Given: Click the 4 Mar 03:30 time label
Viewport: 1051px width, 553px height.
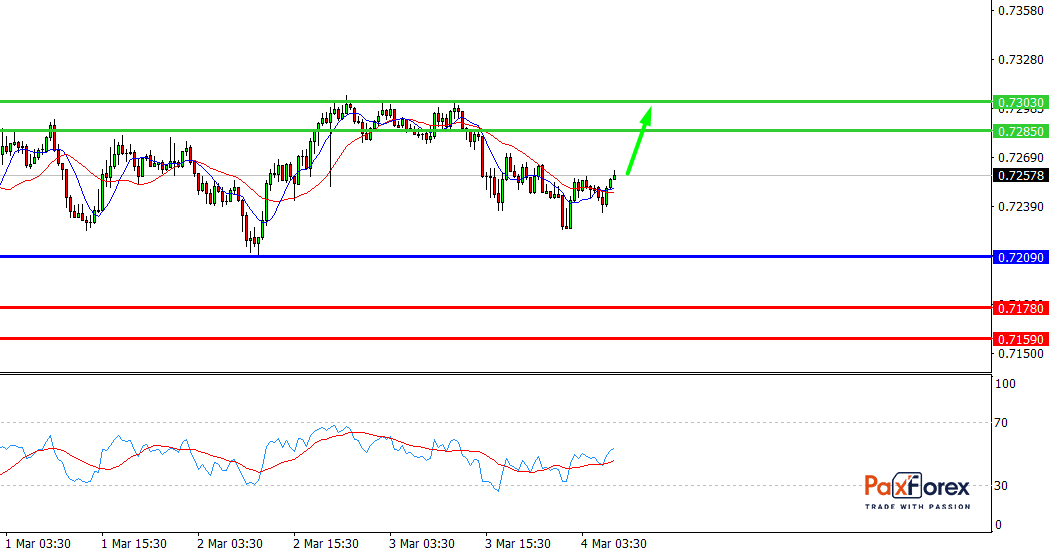Looking at the screenshot, I should 614,544.
